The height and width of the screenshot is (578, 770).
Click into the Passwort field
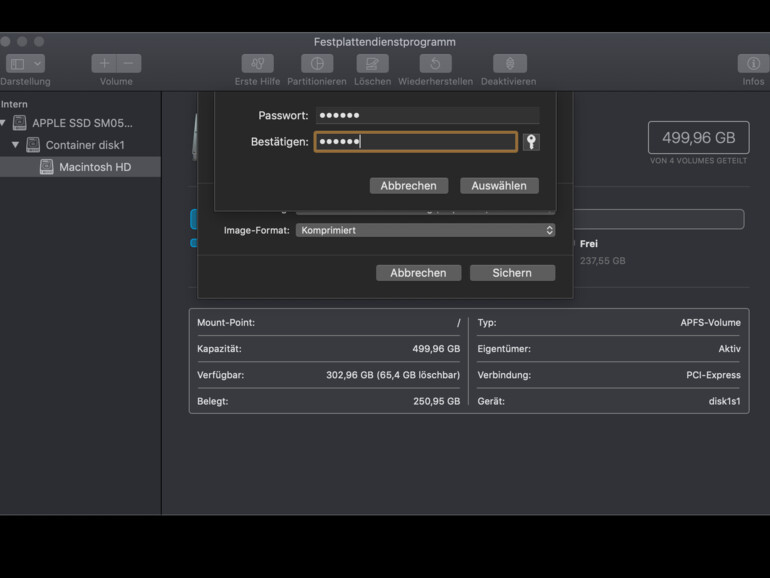click(427, 115)
